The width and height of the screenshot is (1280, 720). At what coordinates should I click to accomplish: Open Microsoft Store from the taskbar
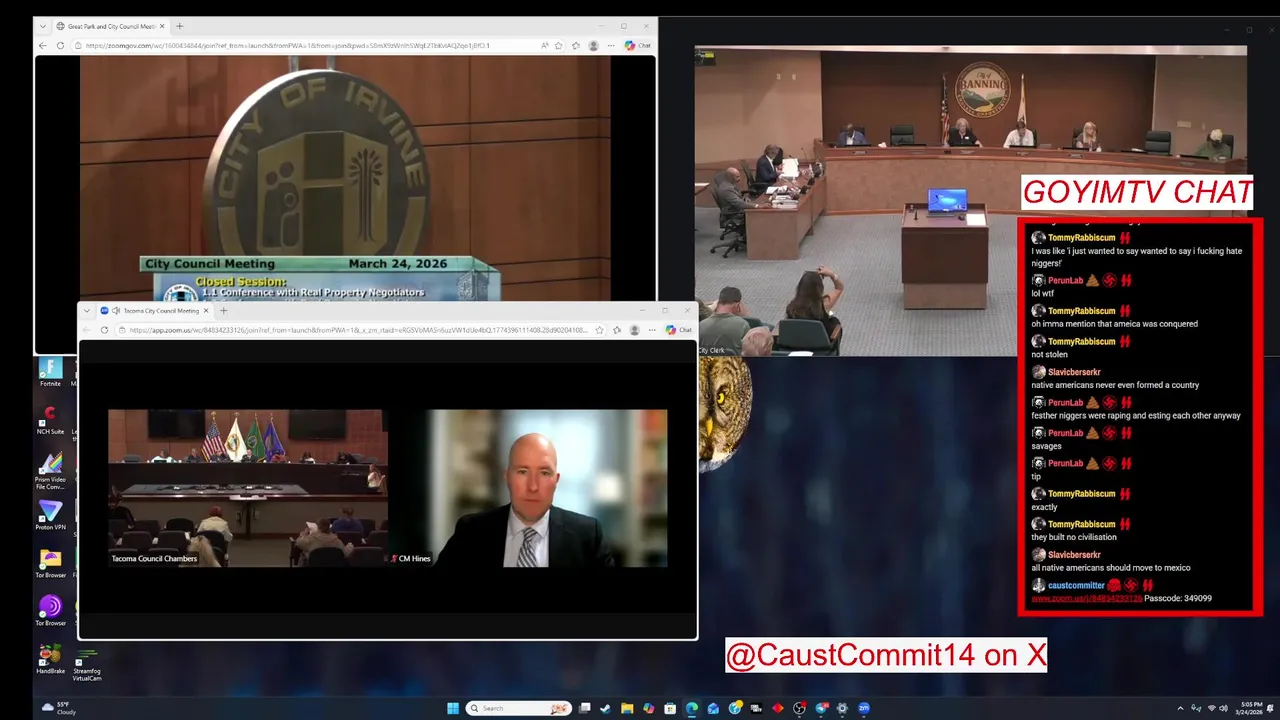tap(670, 708)
